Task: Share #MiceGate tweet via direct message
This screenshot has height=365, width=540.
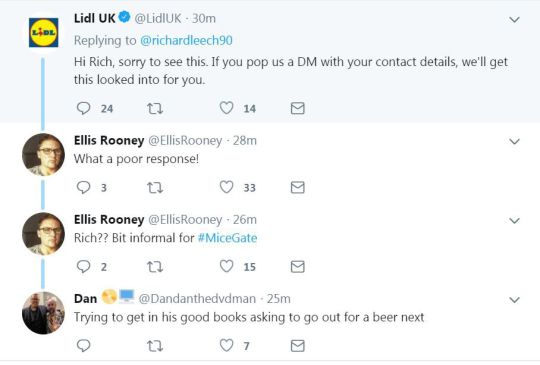Action: pyautogui.click(x=298, y=267)
